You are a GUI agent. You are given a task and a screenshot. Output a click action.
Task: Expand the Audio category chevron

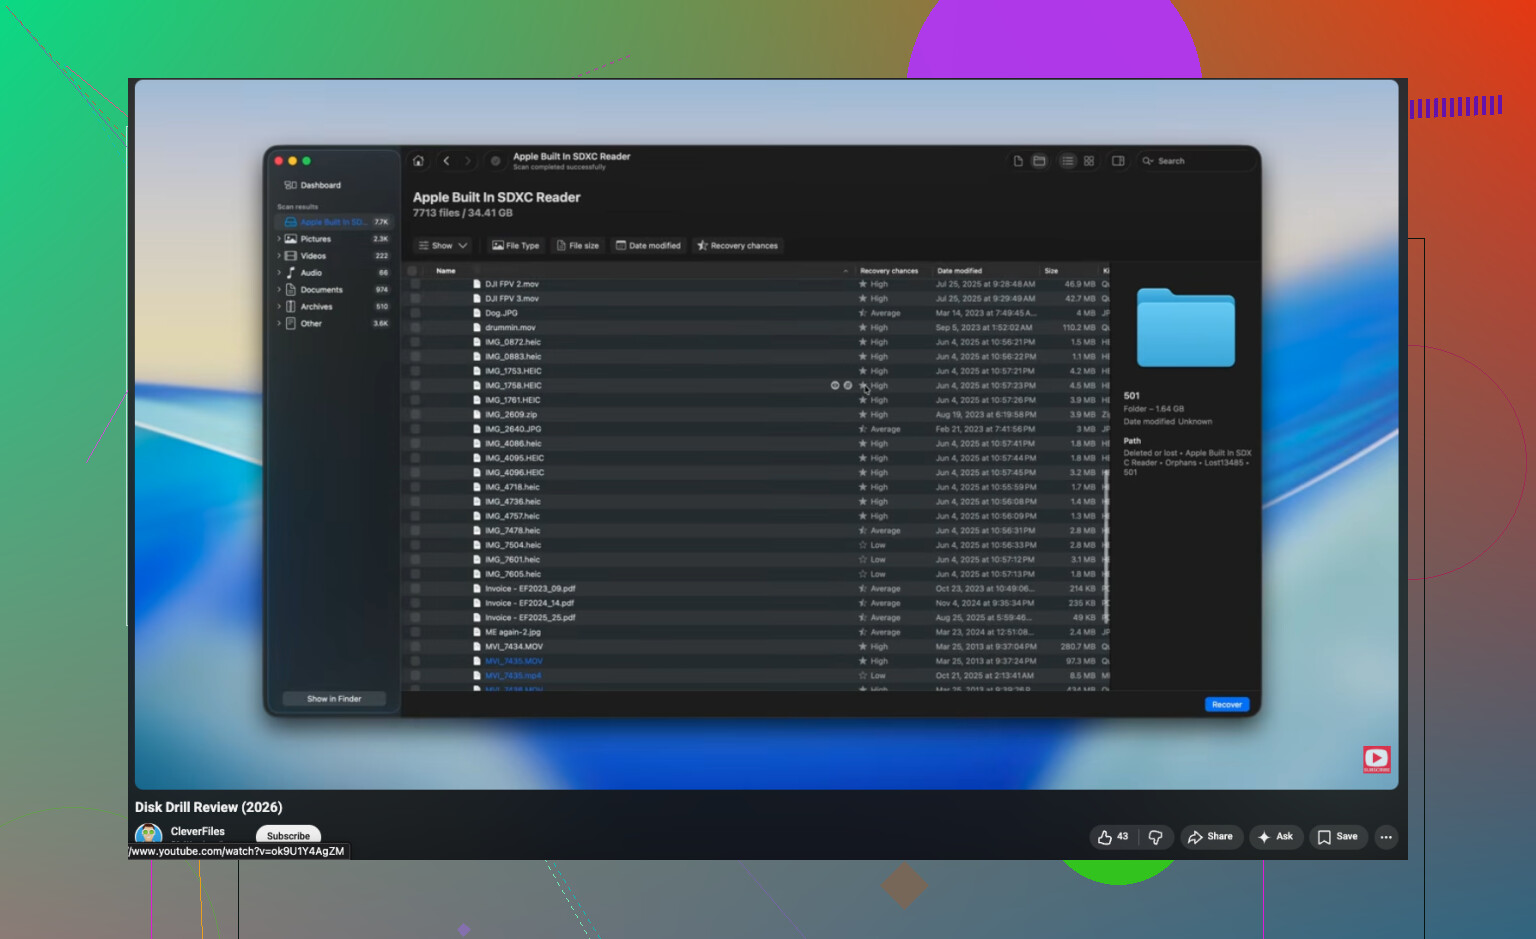[x=279, y=273]
